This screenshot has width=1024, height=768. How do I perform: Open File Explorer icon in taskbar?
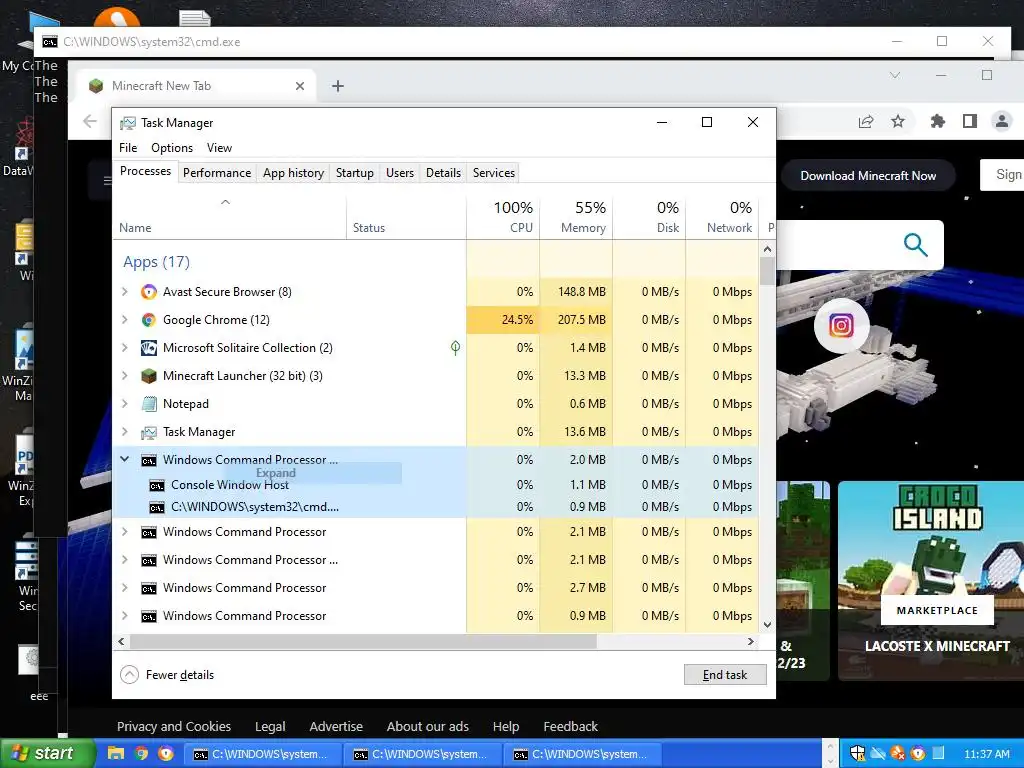116,754
